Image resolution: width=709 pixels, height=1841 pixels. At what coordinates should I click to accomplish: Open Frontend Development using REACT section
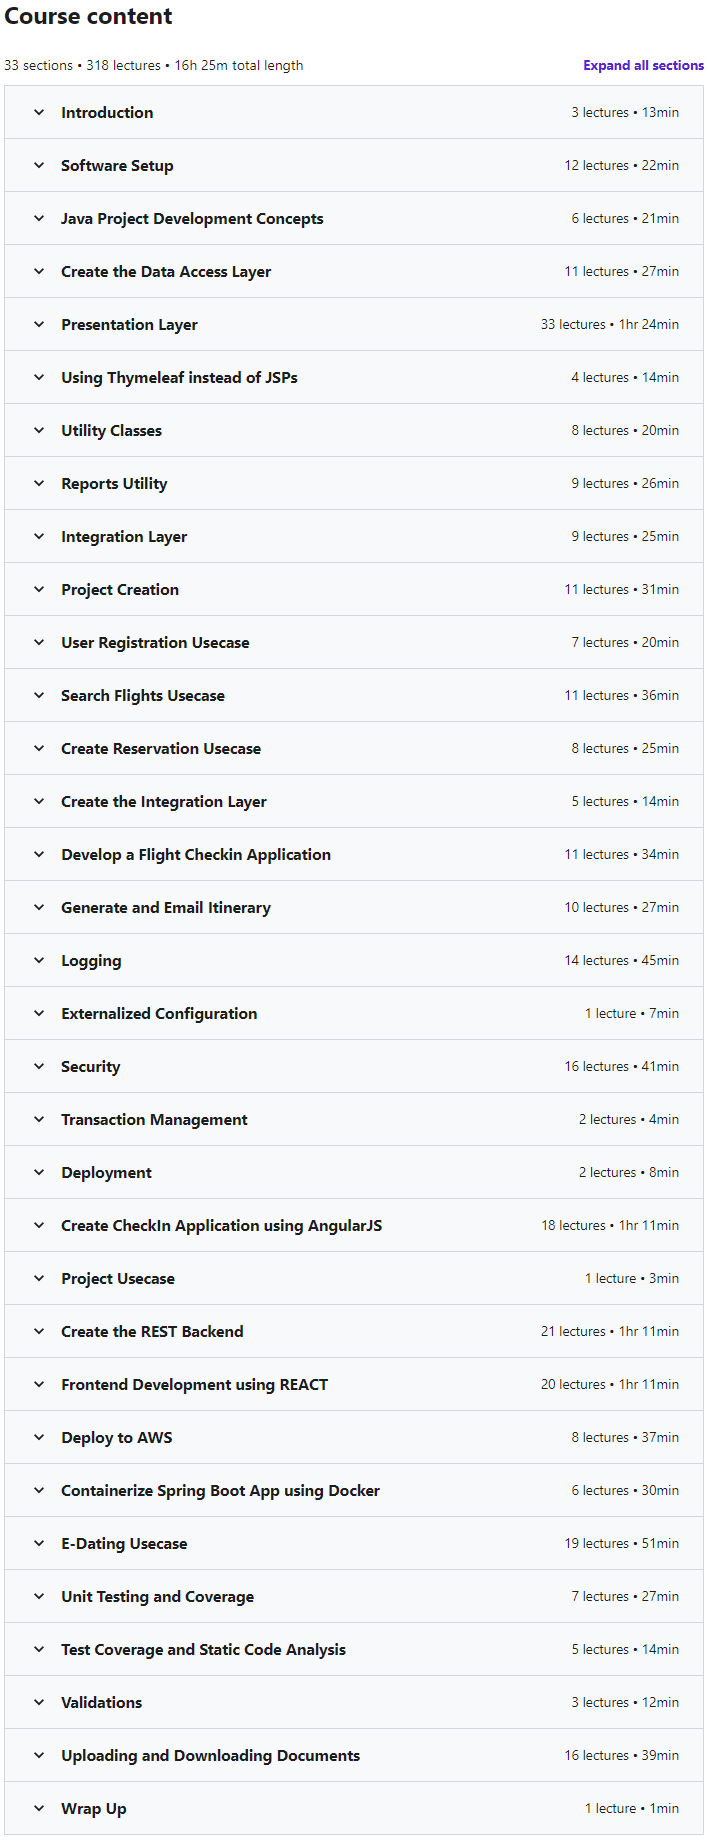pyautogui.click(x=194, y=1384)
